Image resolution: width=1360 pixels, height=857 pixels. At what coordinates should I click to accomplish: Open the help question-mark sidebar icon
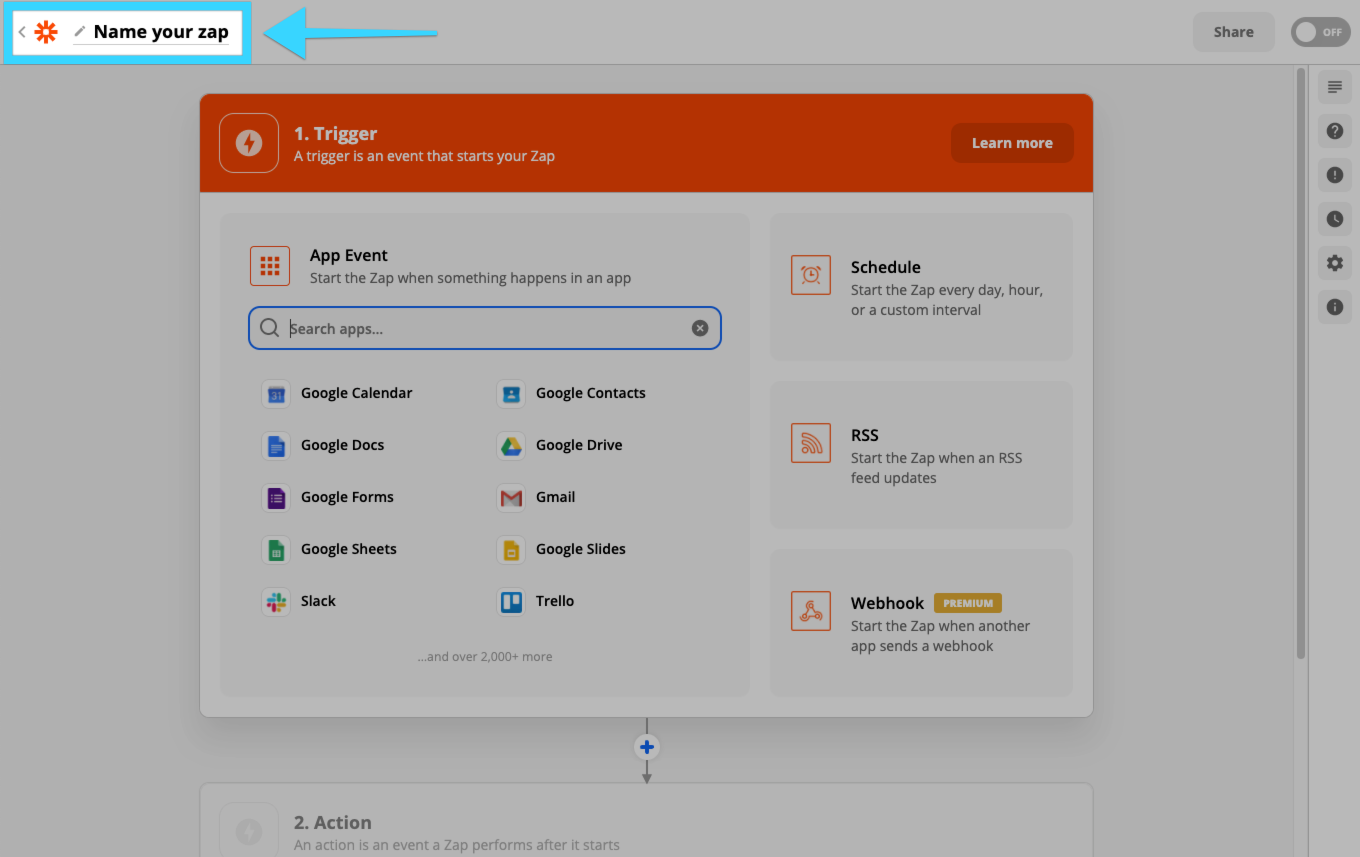coord(1334,131)
